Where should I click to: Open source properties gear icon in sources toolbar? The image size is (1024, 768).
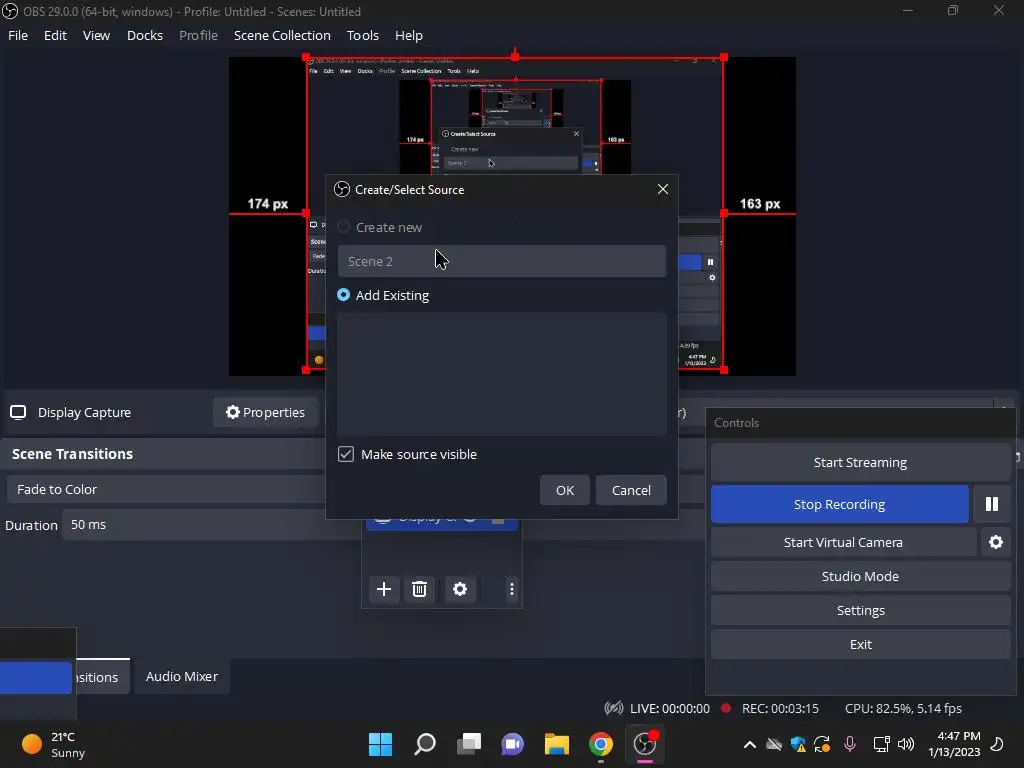[x=460, y=589]
